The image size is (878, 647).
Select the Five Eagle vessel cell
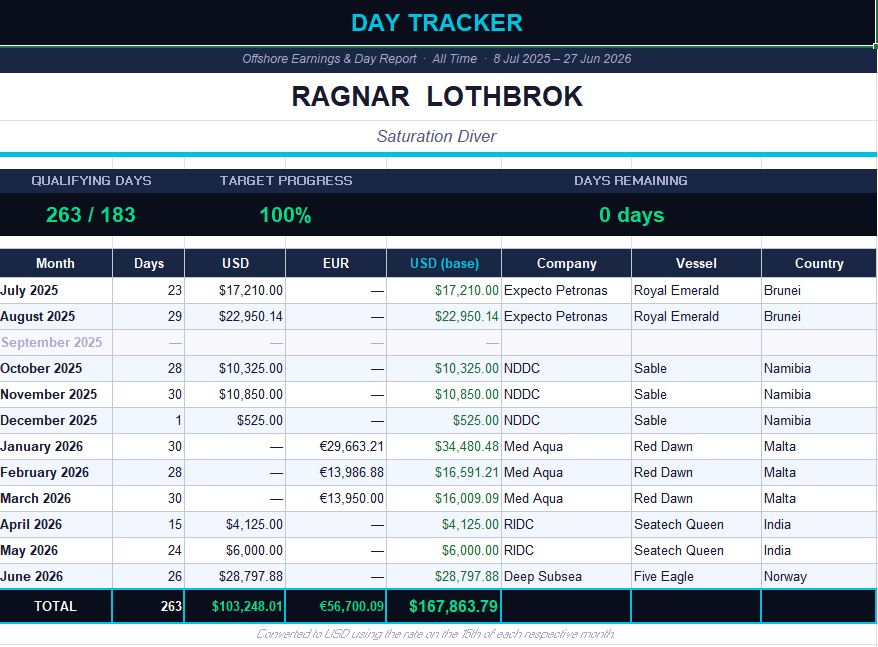pyautogui.click(x=696, y=576)
